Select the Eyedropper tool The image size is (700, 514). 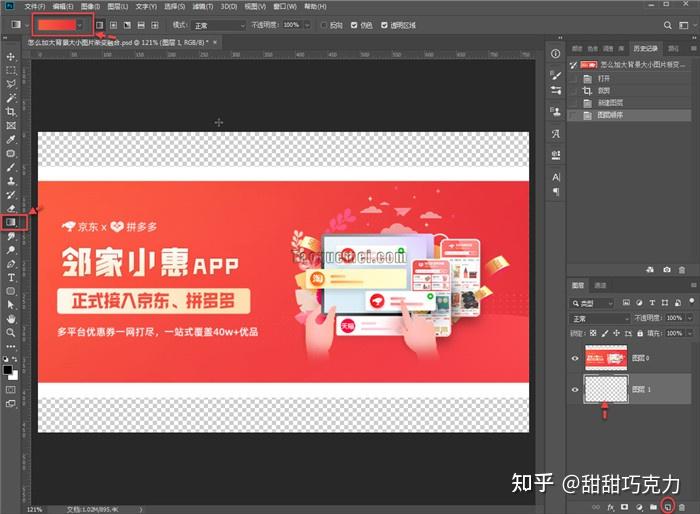(x=11, y=139)
